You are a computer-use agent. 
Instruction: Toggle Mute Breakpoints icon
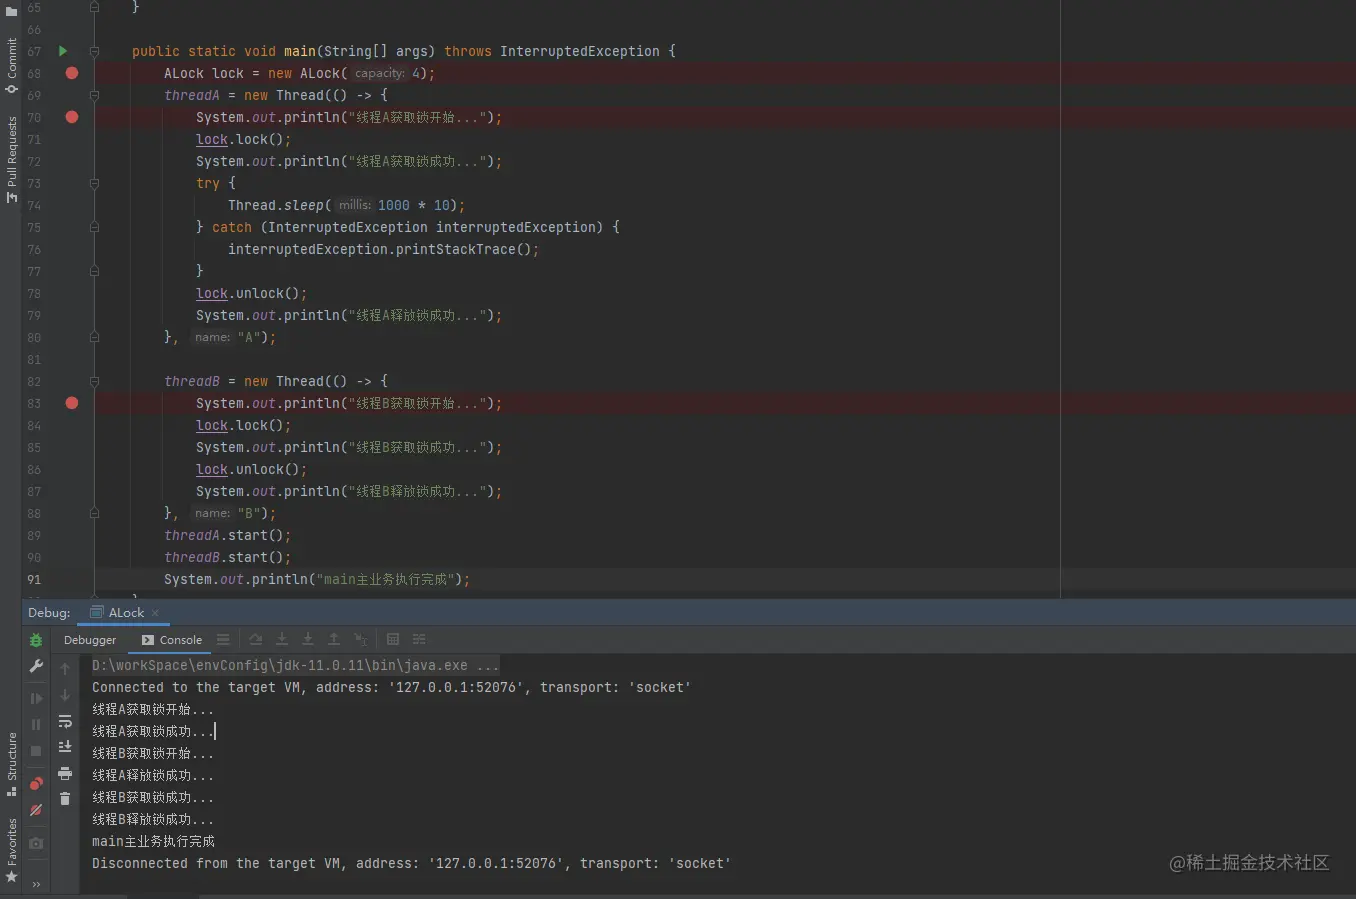(x=36, y=809)
